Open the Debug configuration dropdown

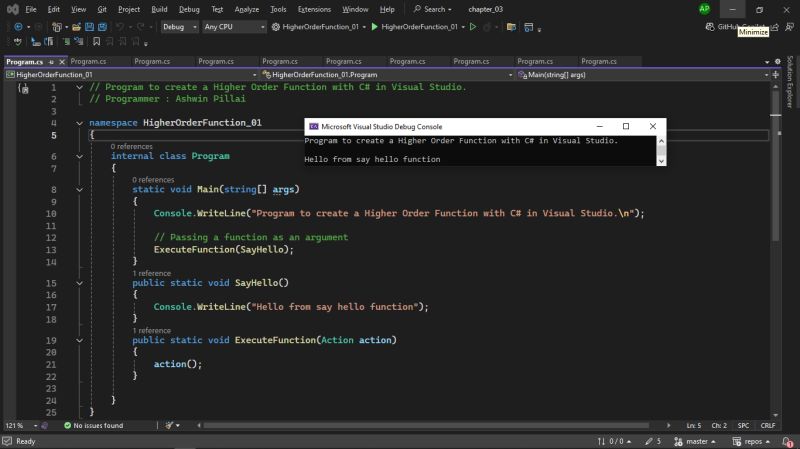pyautogui.click(x=179, y=27)
